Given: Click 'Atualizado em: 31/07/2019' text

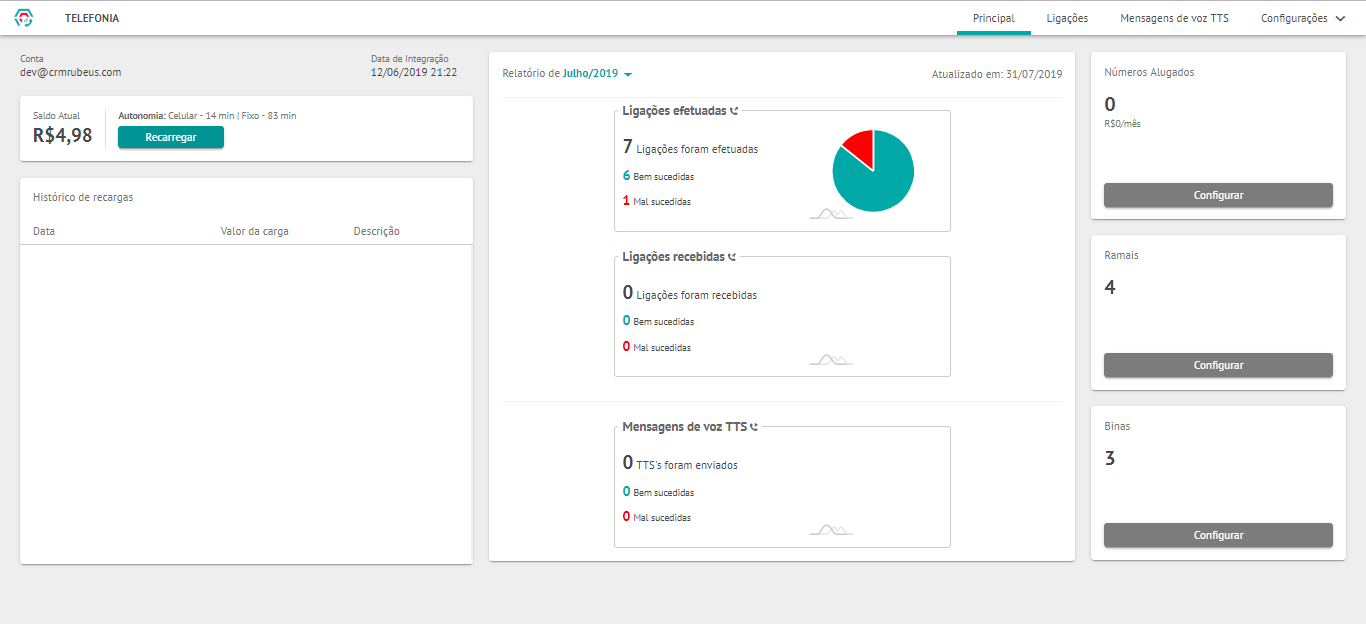Looking at the screenshot, I should pyautogui.click(x=997, y=74).
